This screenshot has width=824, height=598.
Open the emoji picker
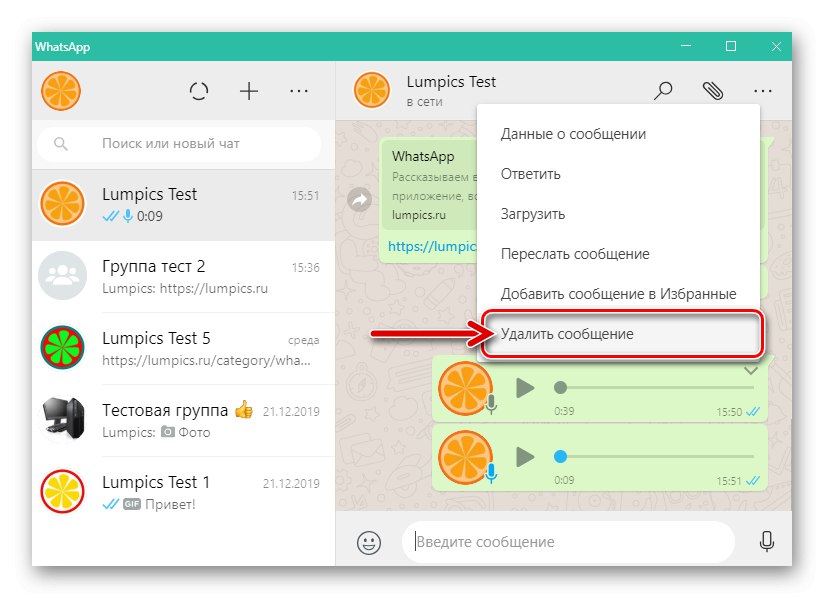tap(369, 541)
